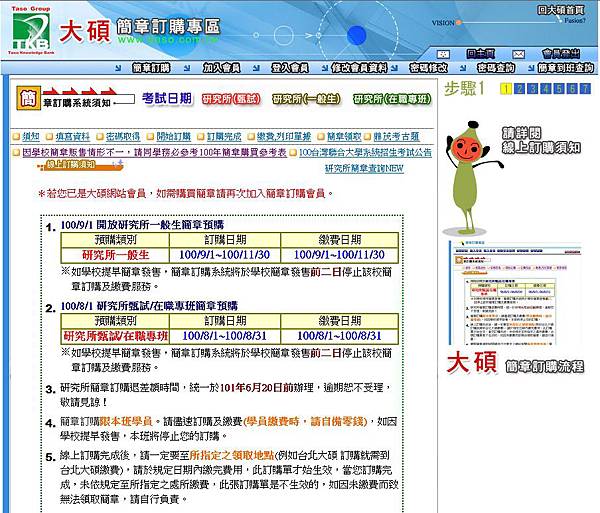This screenshot has width=600, height=513.
Task: Select the 研究所(一般生) tab
Action: point(306,99)
